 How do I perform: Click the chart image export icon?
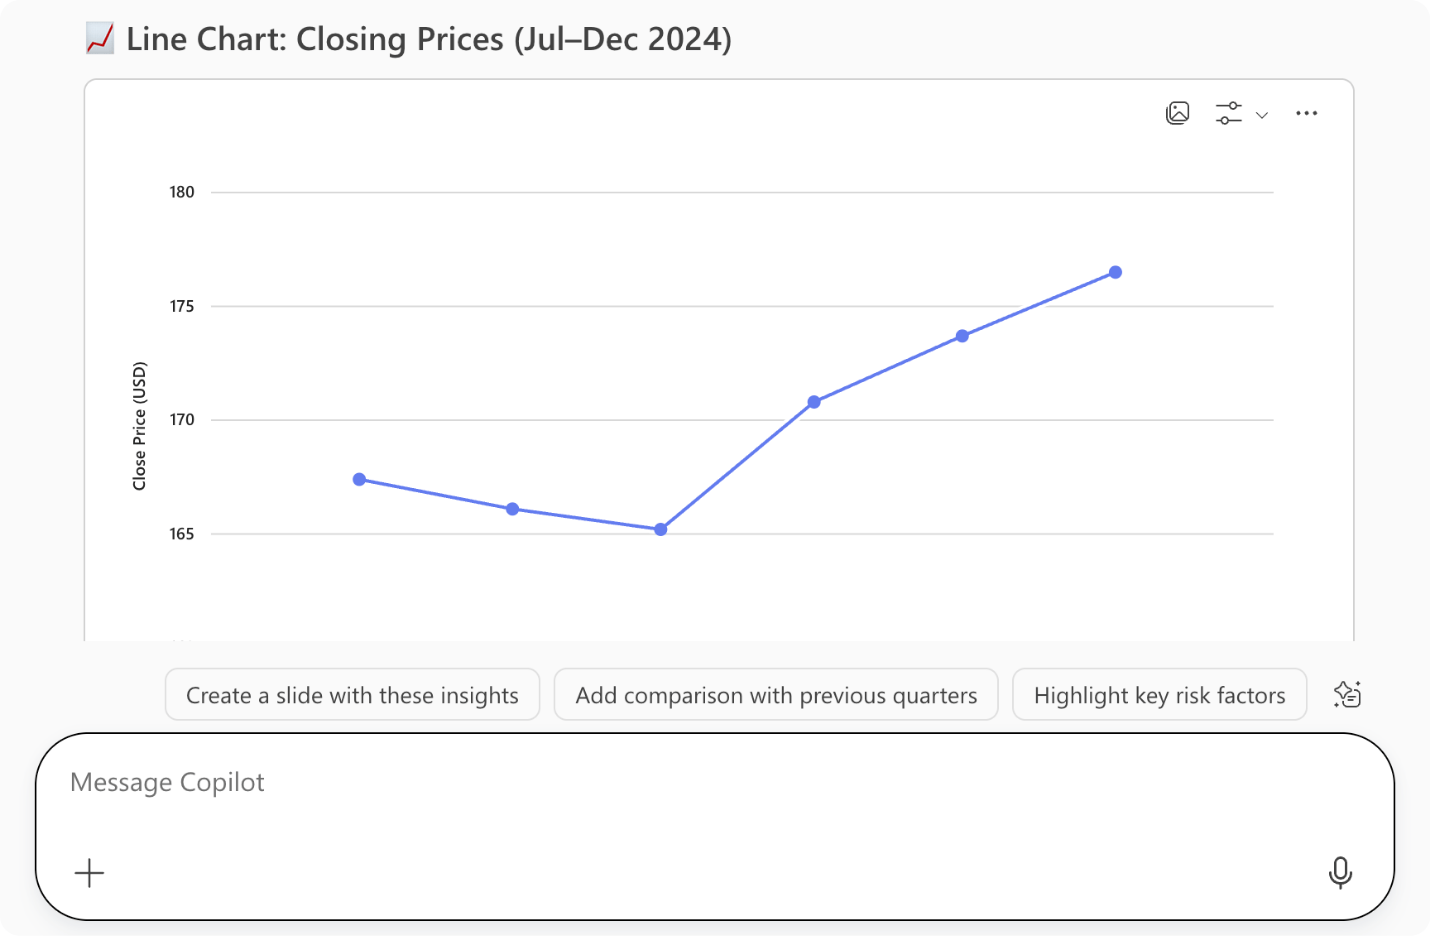(x=1178, y=113)
